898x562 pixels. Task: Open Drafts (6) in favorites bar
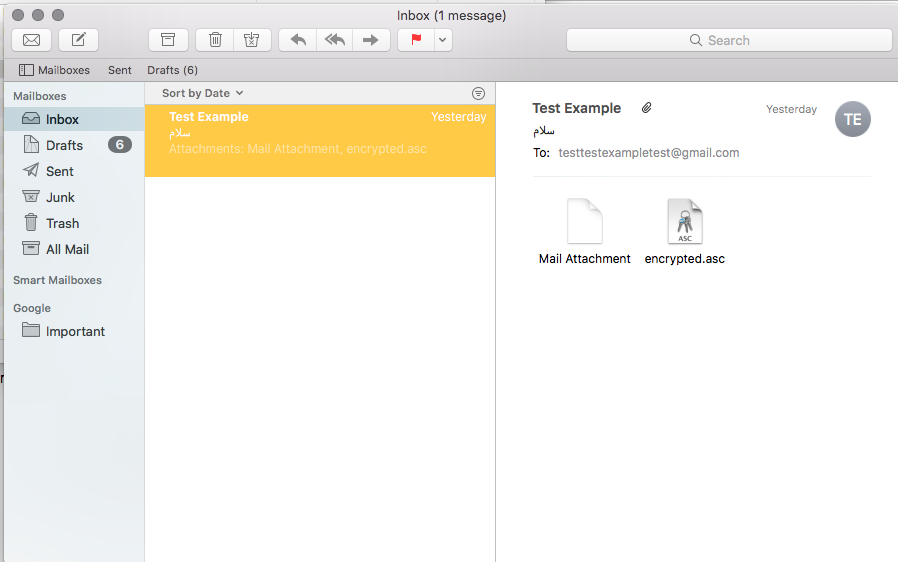pos(172,70)
